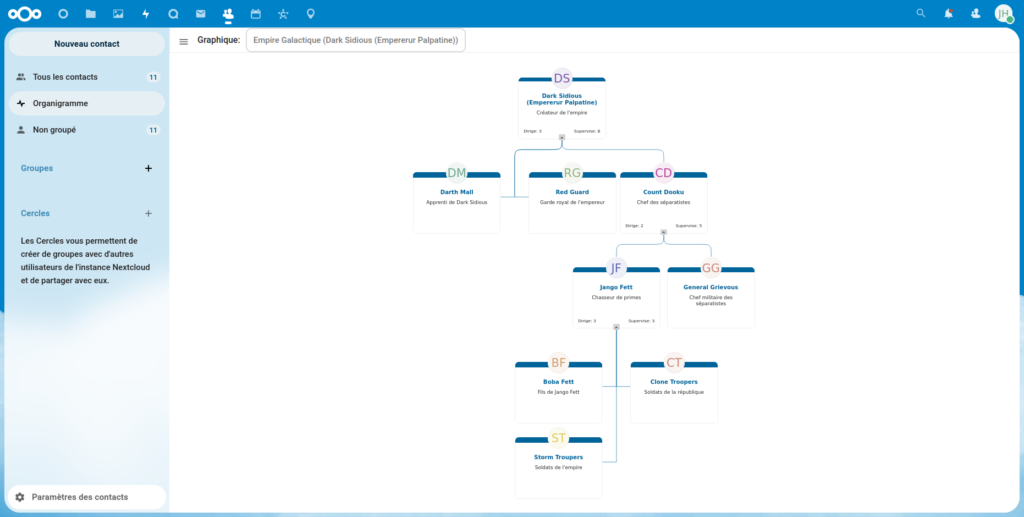Open Paramètres des contacts
Image resolution: width=1024 pixels, height=517 pixels.
[87, 497]
